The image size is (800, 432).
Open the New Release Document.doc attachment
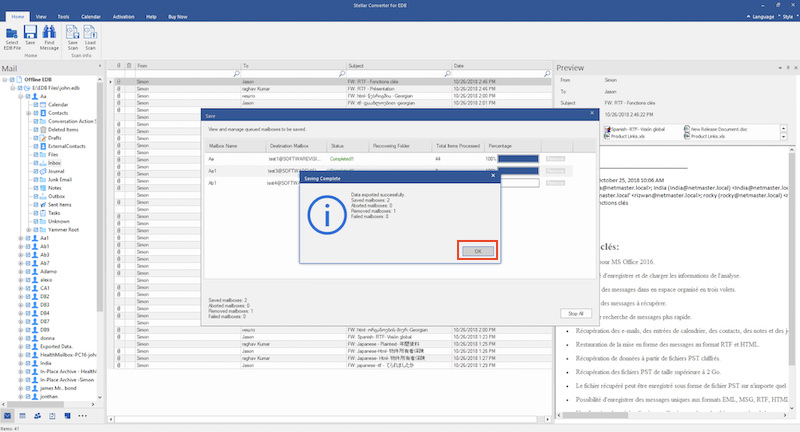tap(715, 129)
